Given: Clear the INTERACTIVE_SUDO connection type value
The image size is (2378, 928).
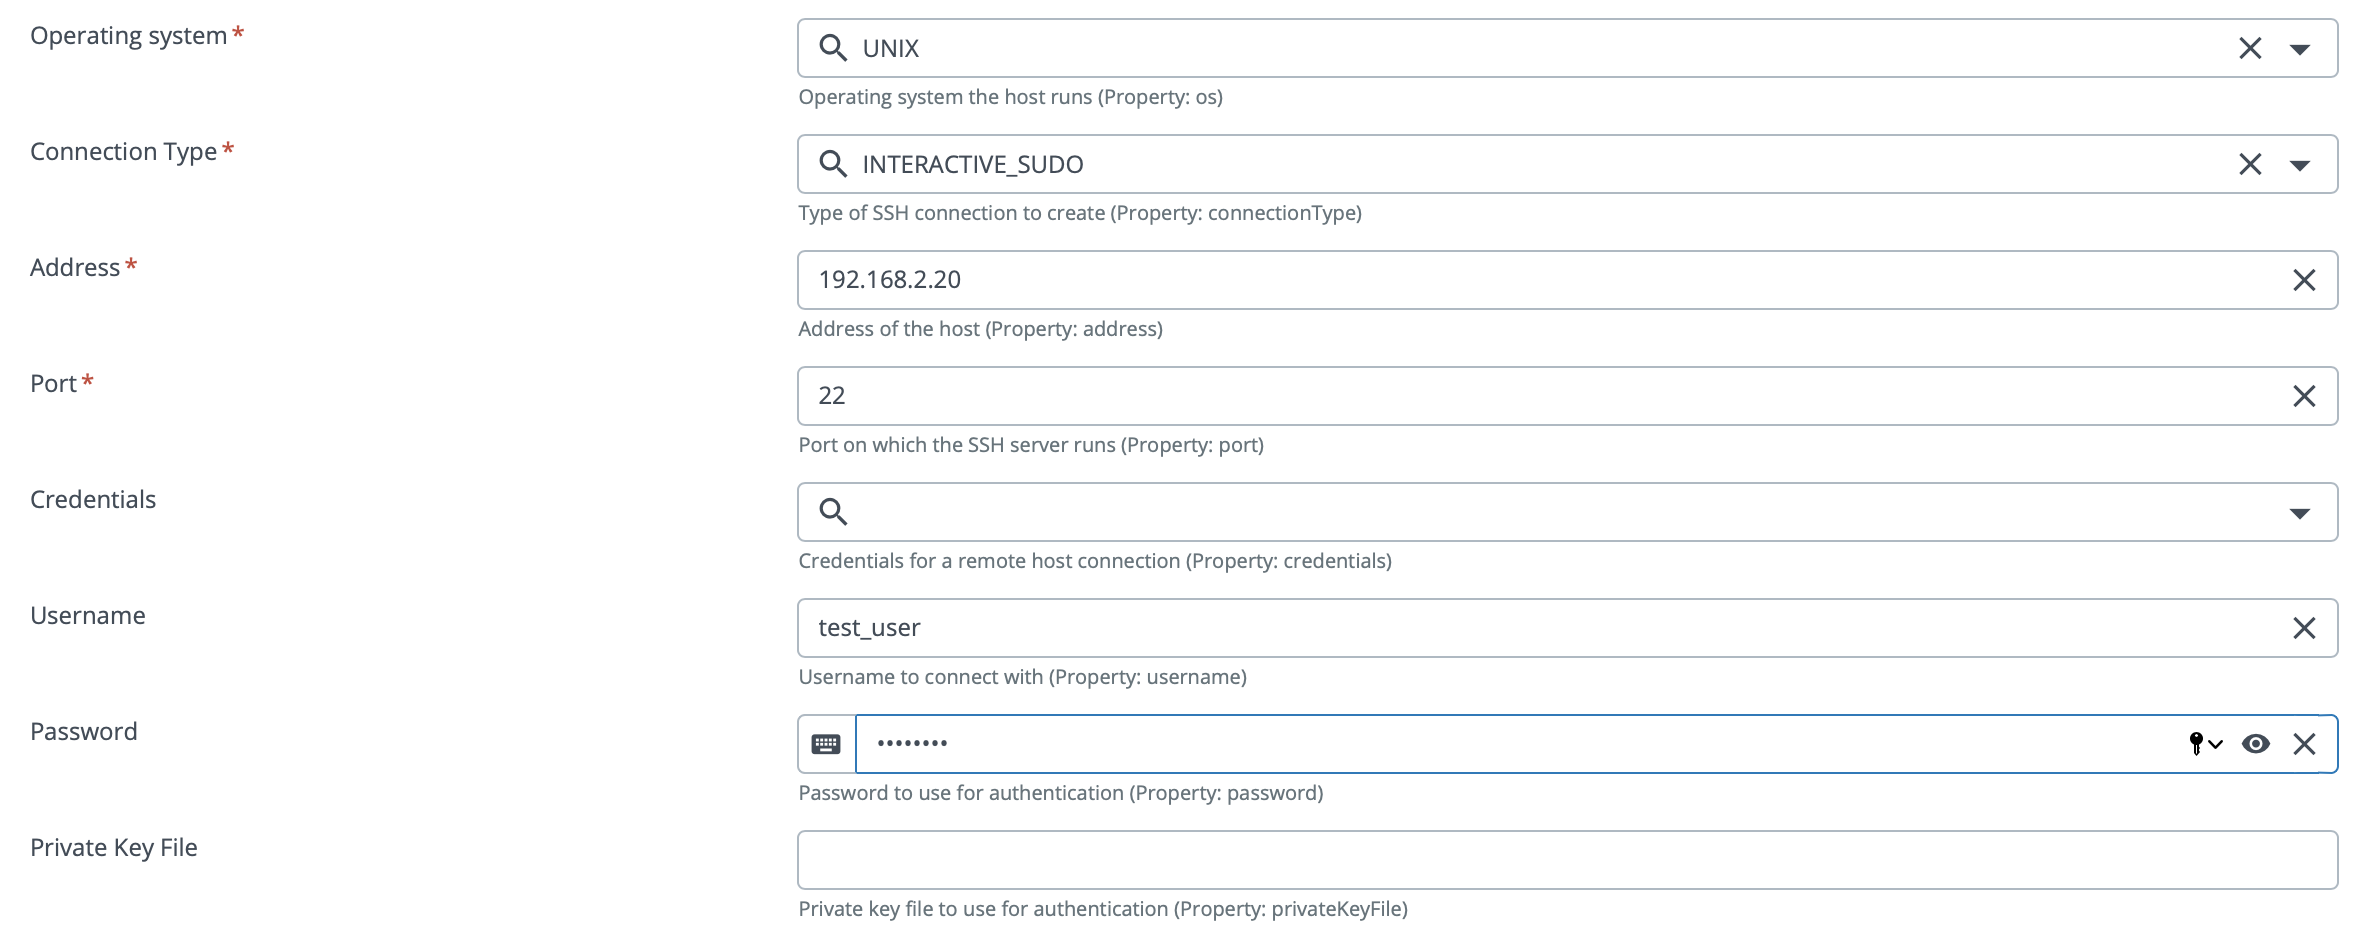Looking at the screenshot, I should (x=2250, y=164).
